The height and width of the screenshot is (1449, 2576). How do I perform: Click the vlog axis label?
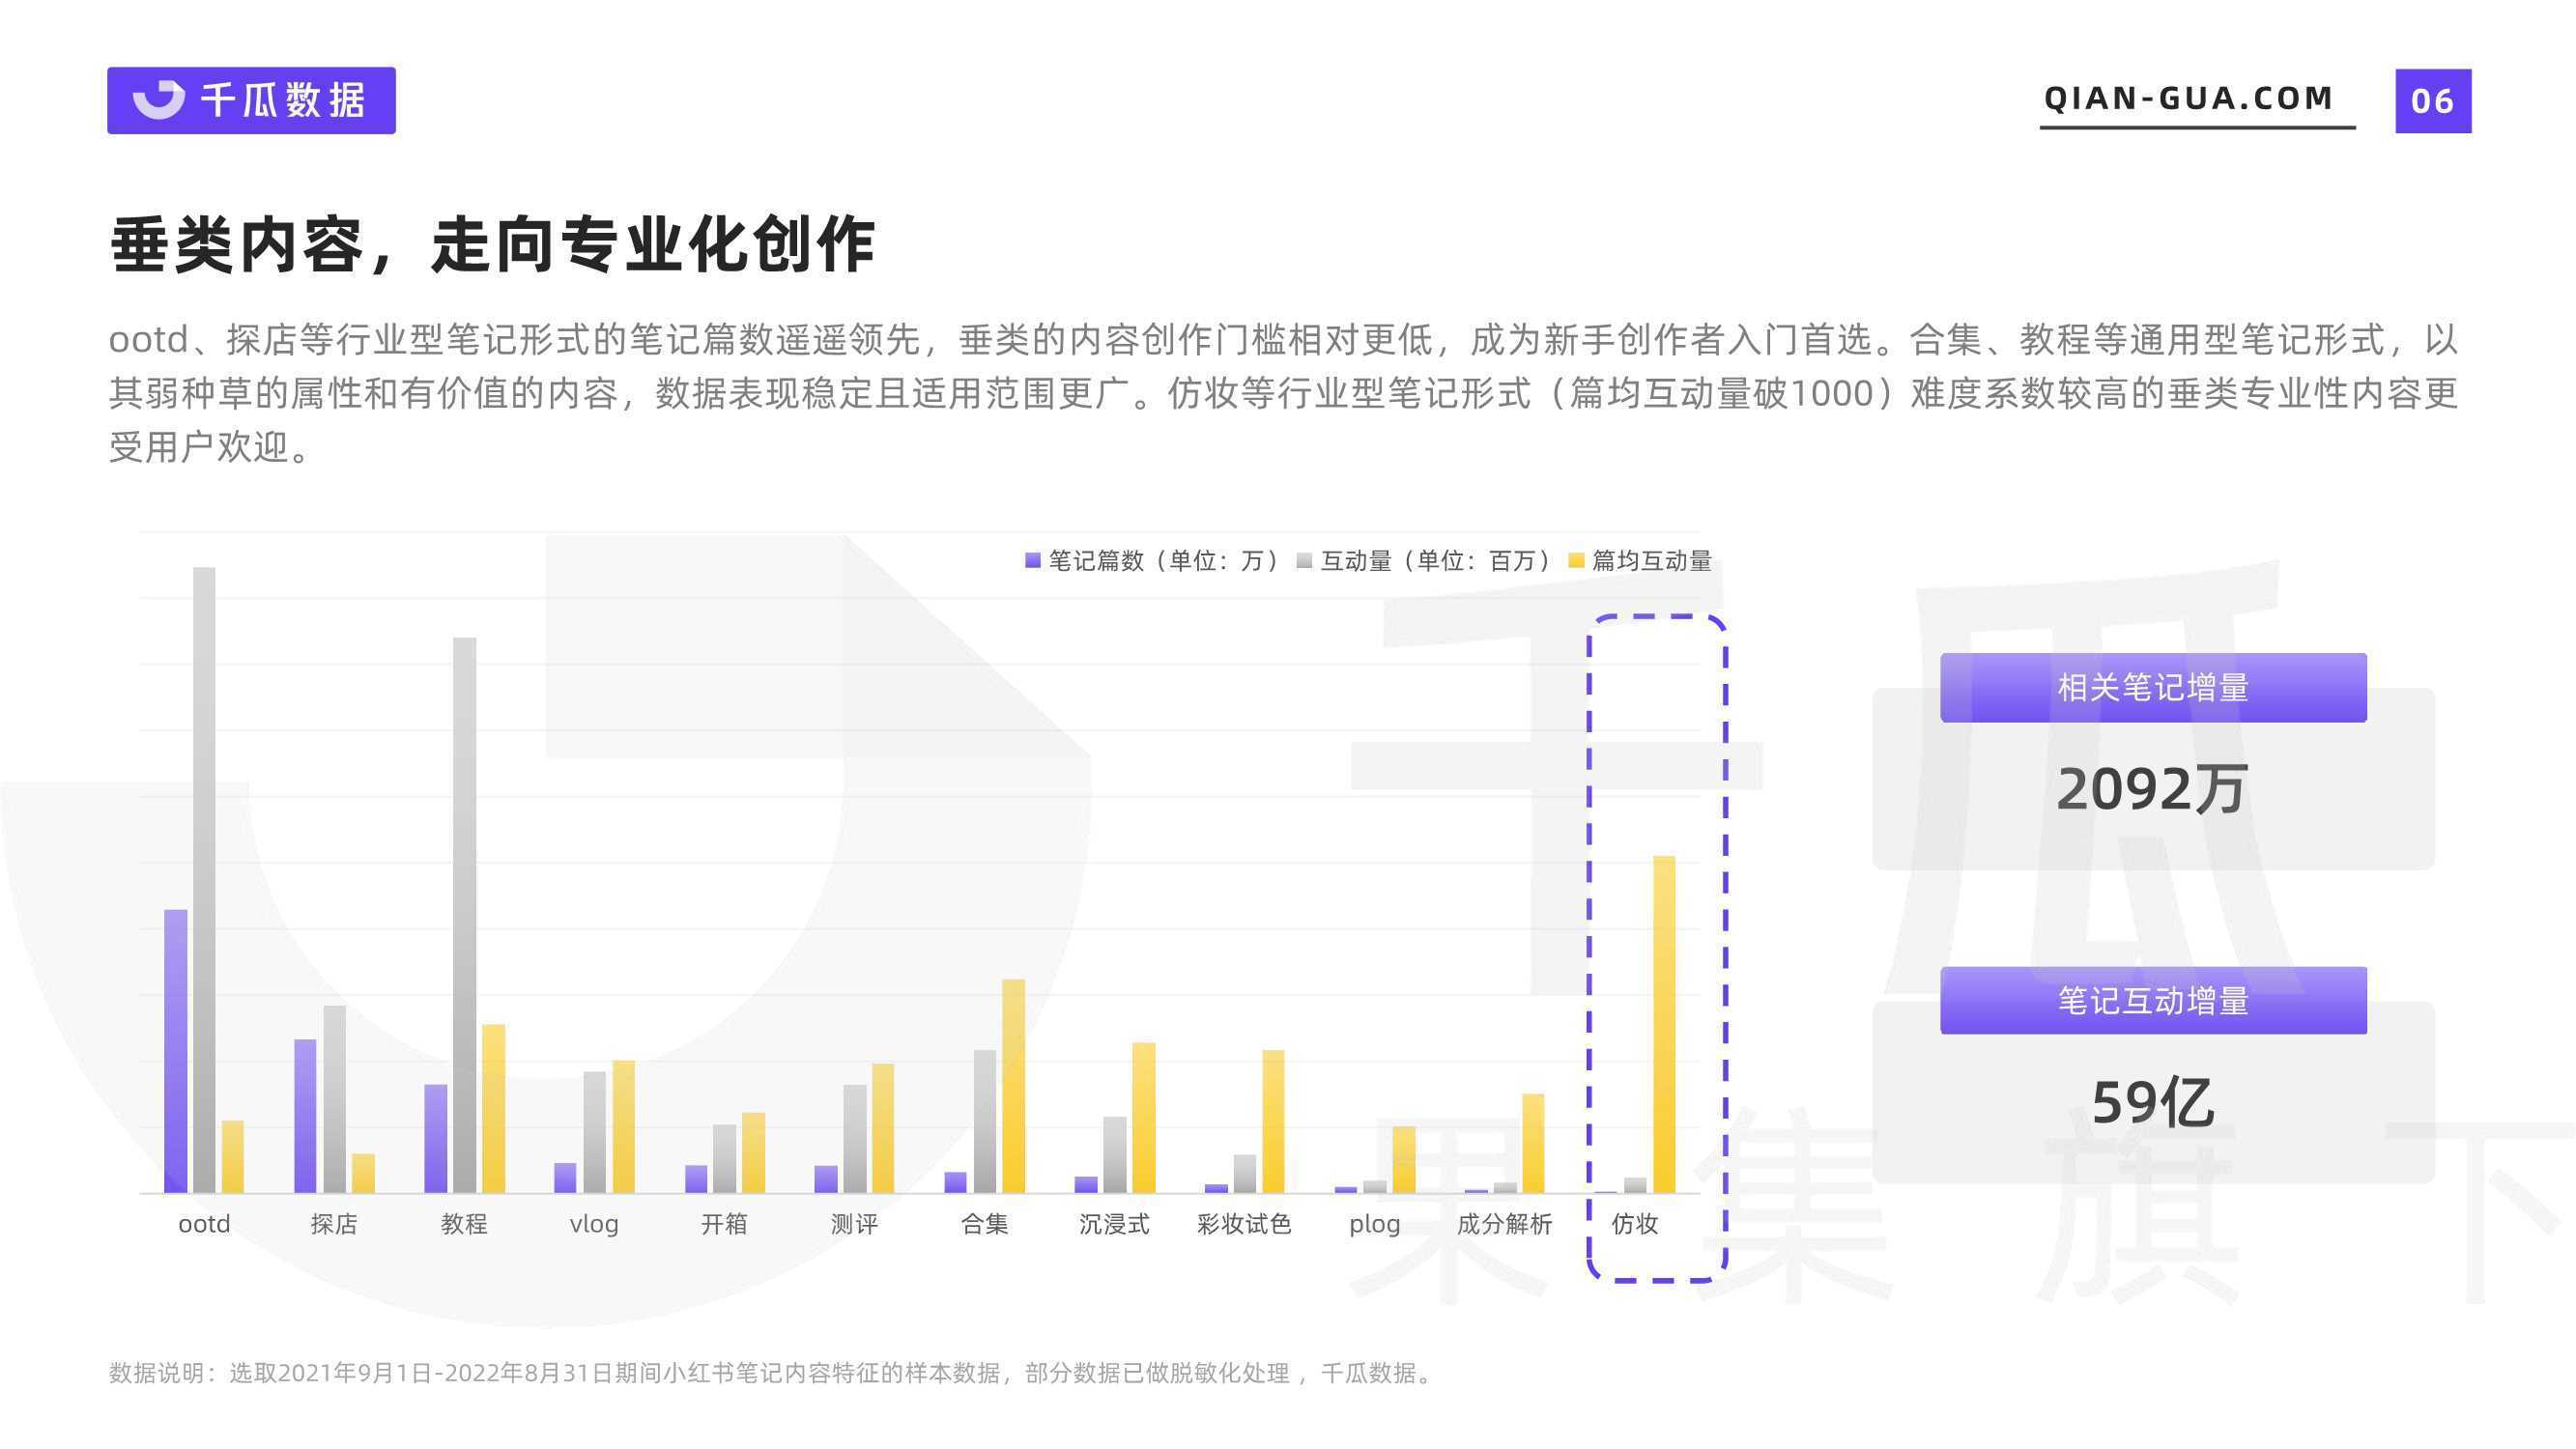click(594, 1225)
